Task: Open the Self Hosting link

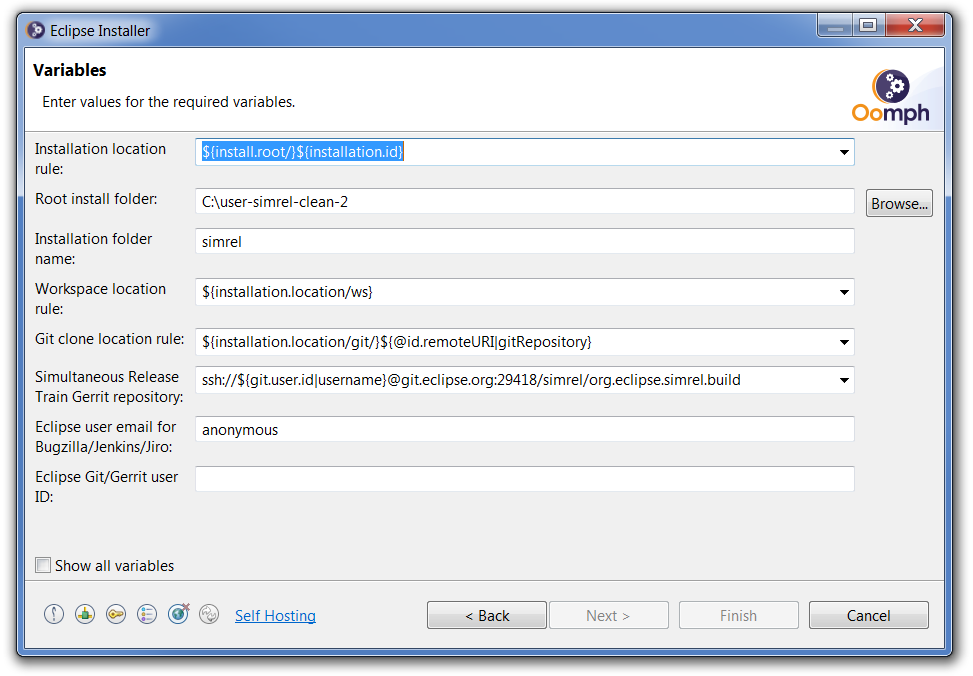Action: (275, 615)
